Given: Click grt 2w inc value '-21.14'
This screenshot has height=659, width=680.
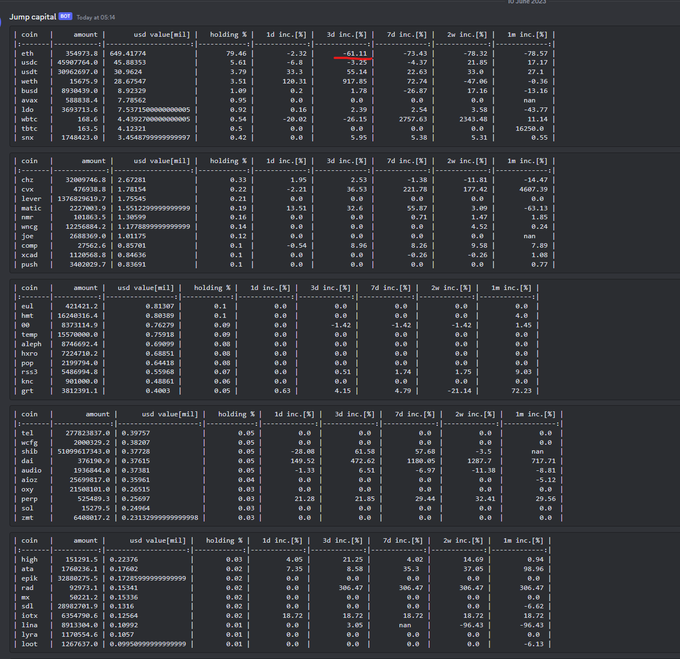Looking at the screenshot, I should pos(459,391).
